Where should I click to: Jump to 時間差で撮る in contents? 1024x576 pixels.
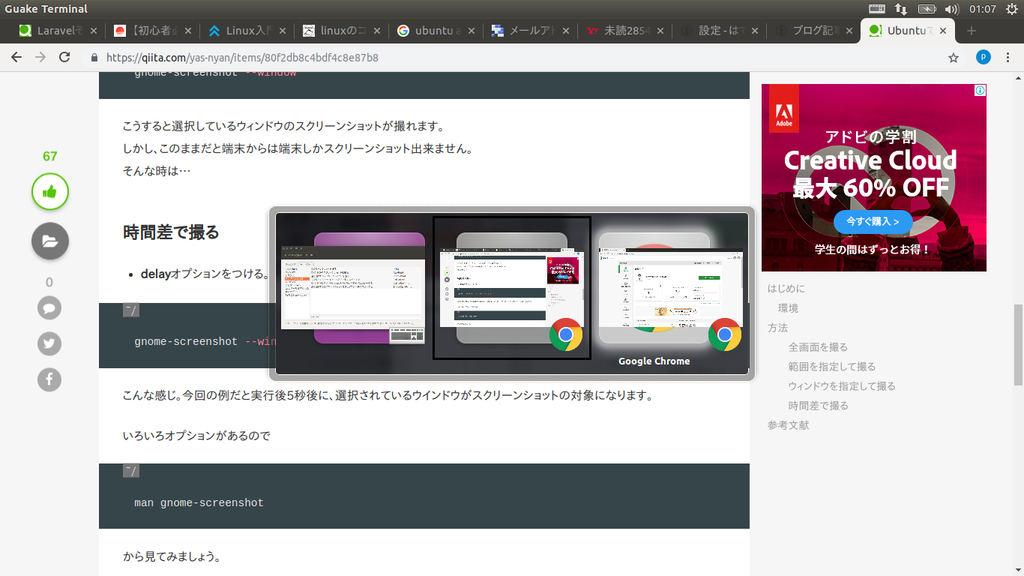pyautogui.click(x=818, y=406)
